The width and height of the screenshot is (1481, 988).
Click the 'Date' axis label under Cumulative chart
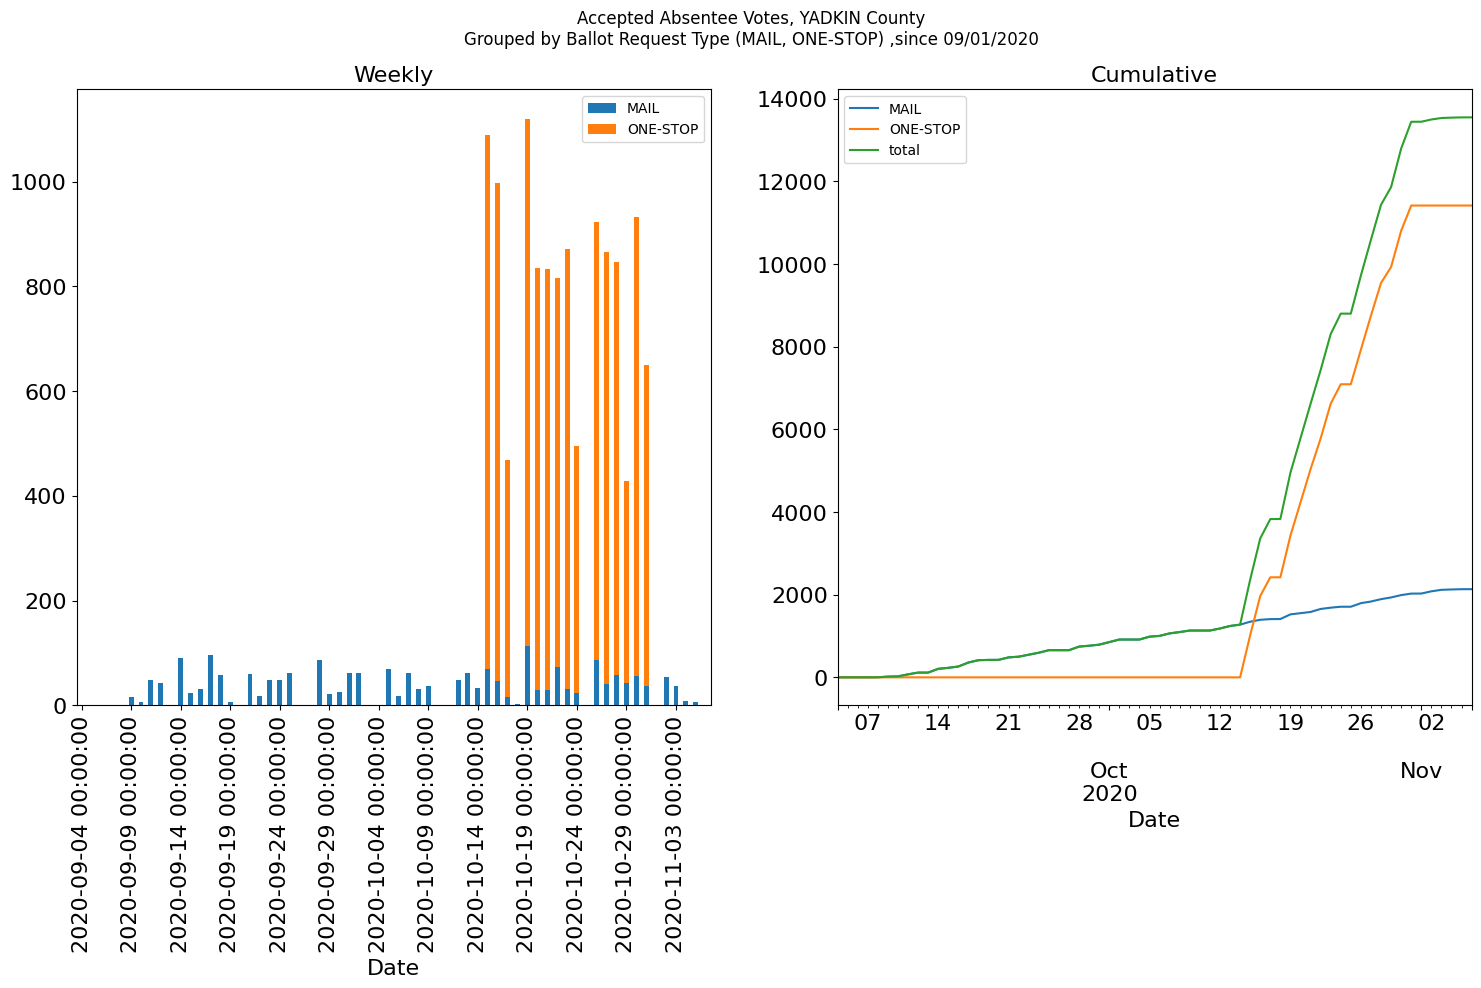(1154, 820)
